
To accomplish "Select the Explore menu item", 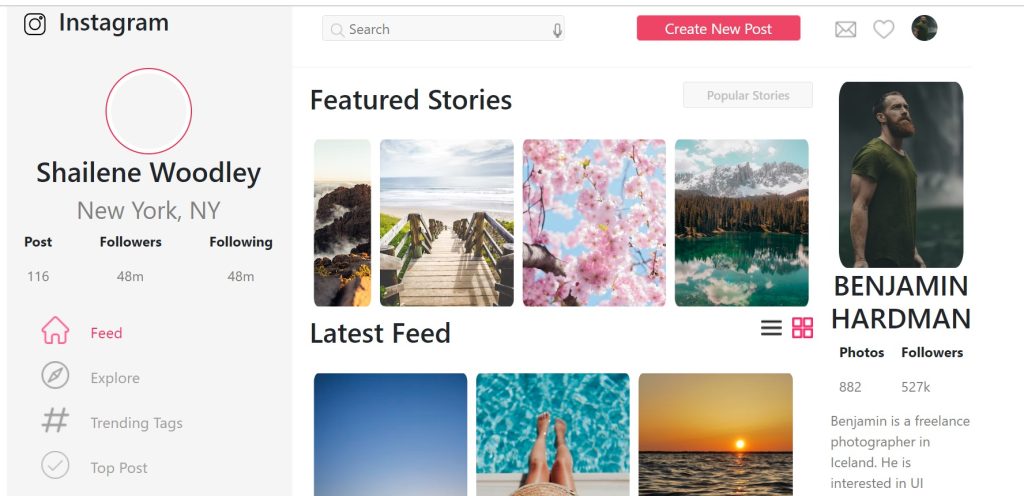I will [x=115, y=378].
